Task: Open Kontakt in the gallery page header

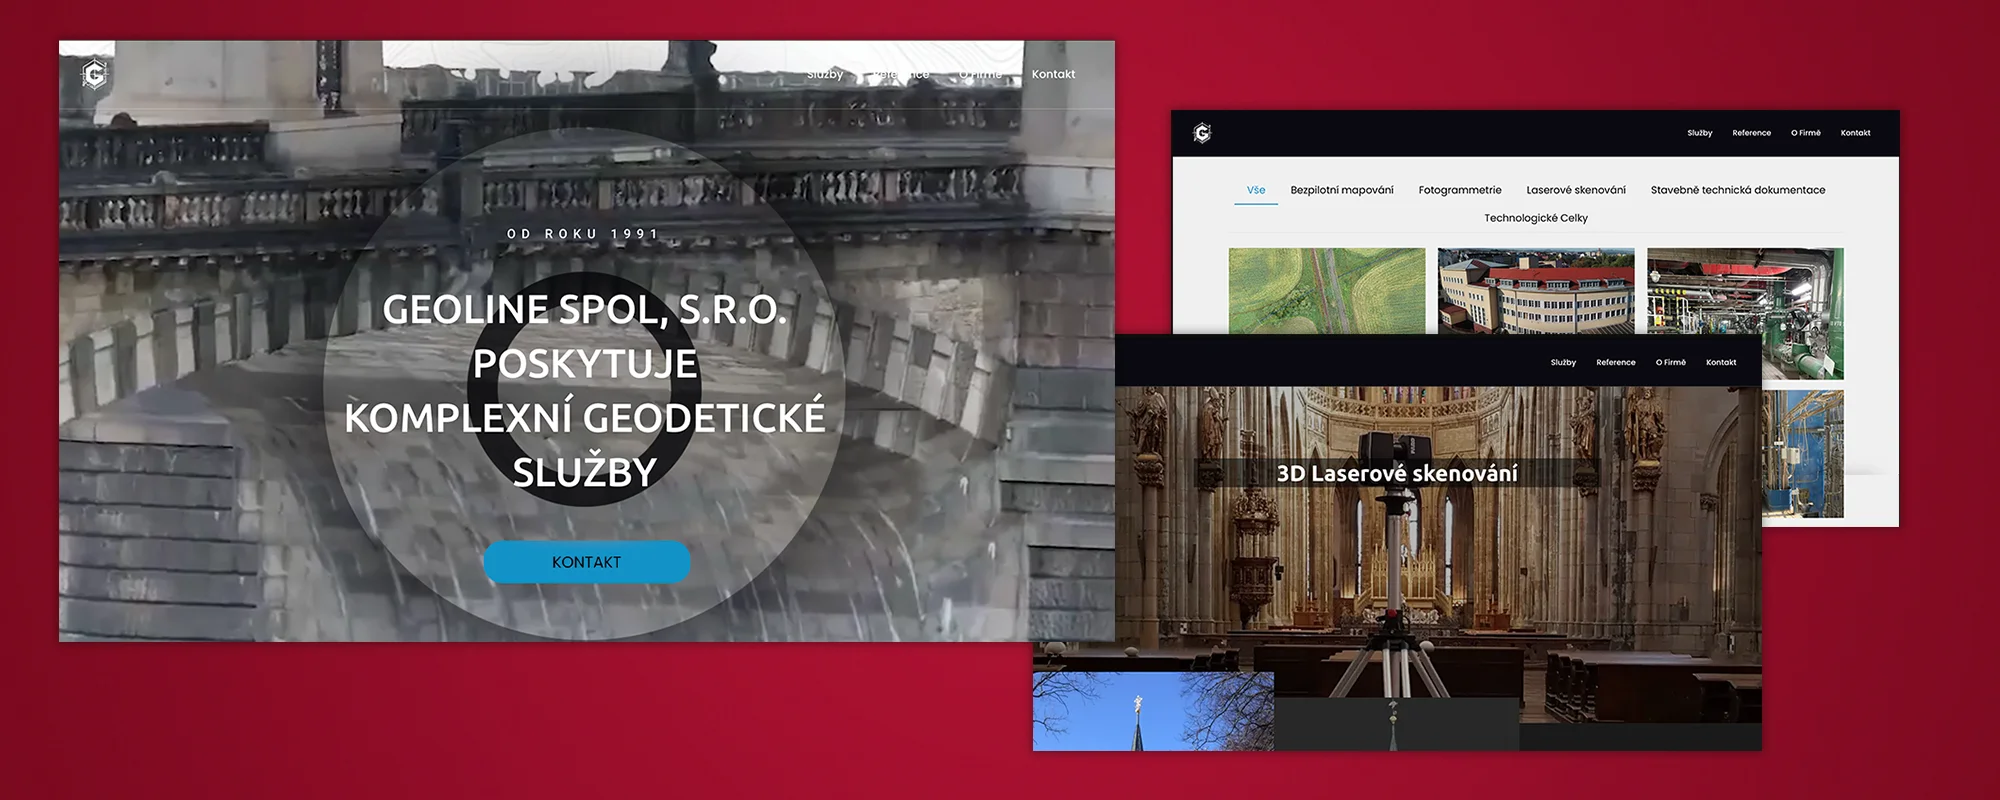Action: click(1856, 133)
